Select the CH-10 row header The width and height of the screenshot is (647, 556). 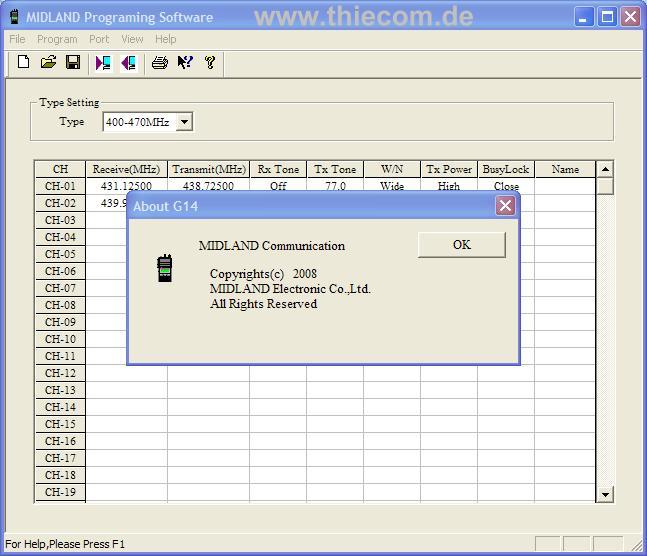[60, 339]
